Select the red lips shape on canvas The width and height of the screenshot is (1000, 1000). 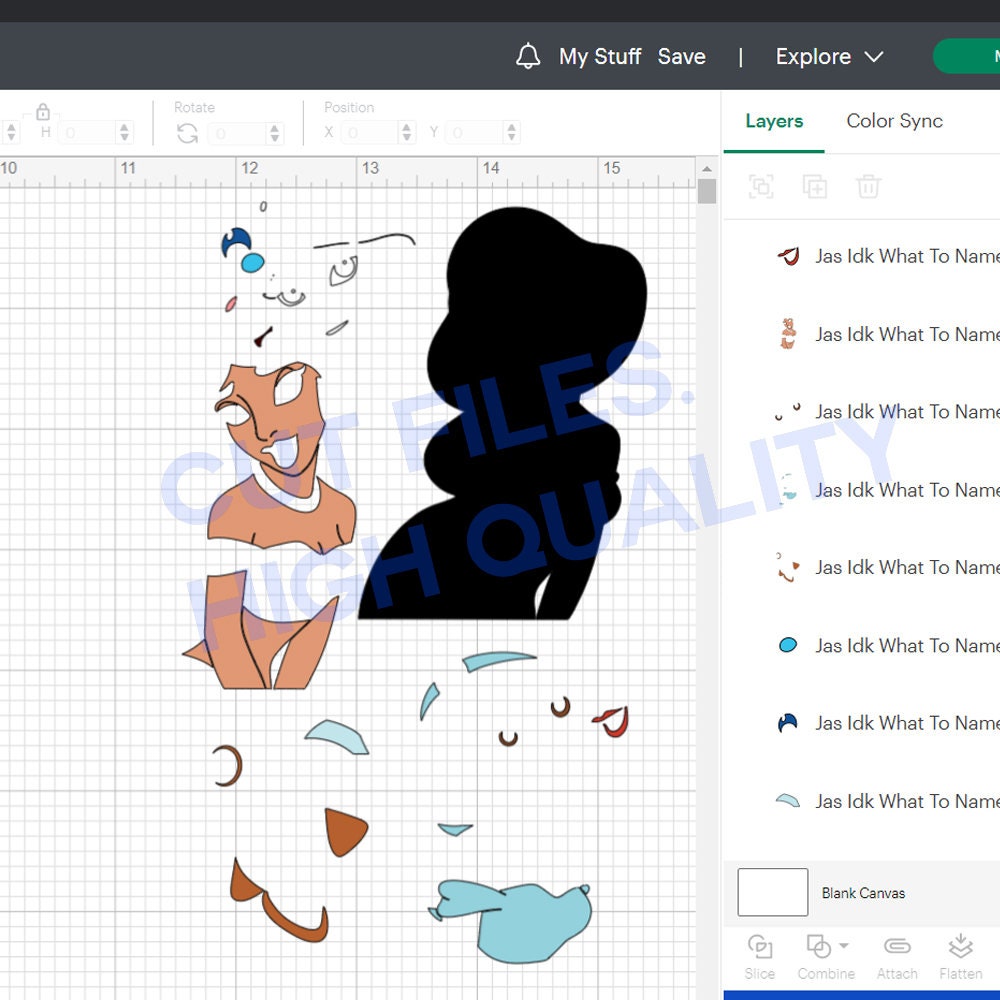coord(612,721)
